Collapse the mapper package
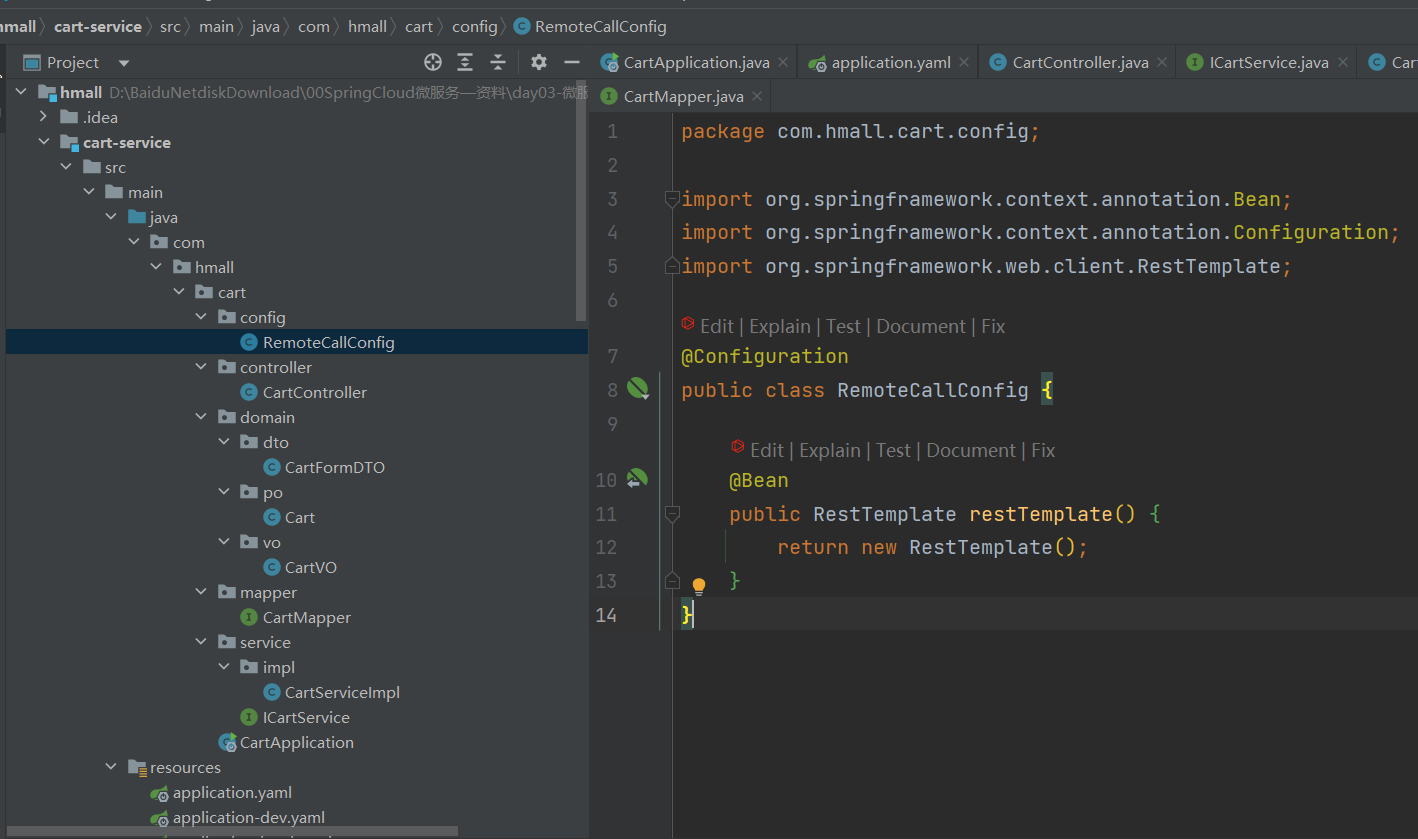 (x=202, y=592)
